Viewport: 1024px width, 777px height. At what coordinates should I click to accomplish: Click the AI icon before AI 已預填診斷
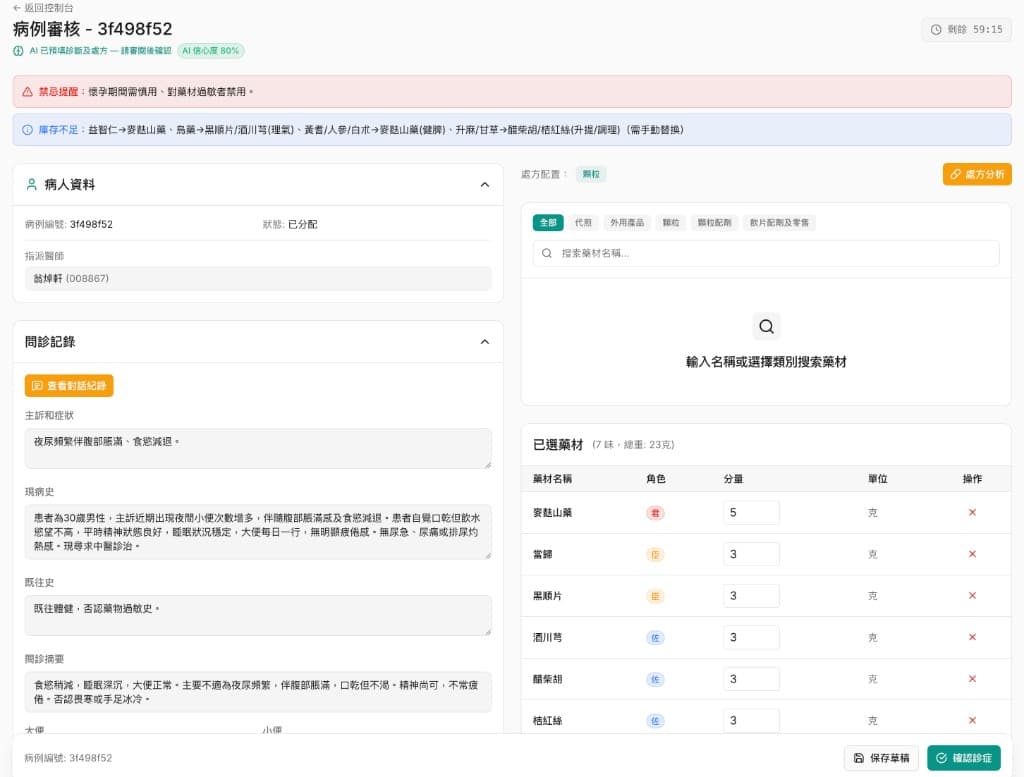point(18,51)
